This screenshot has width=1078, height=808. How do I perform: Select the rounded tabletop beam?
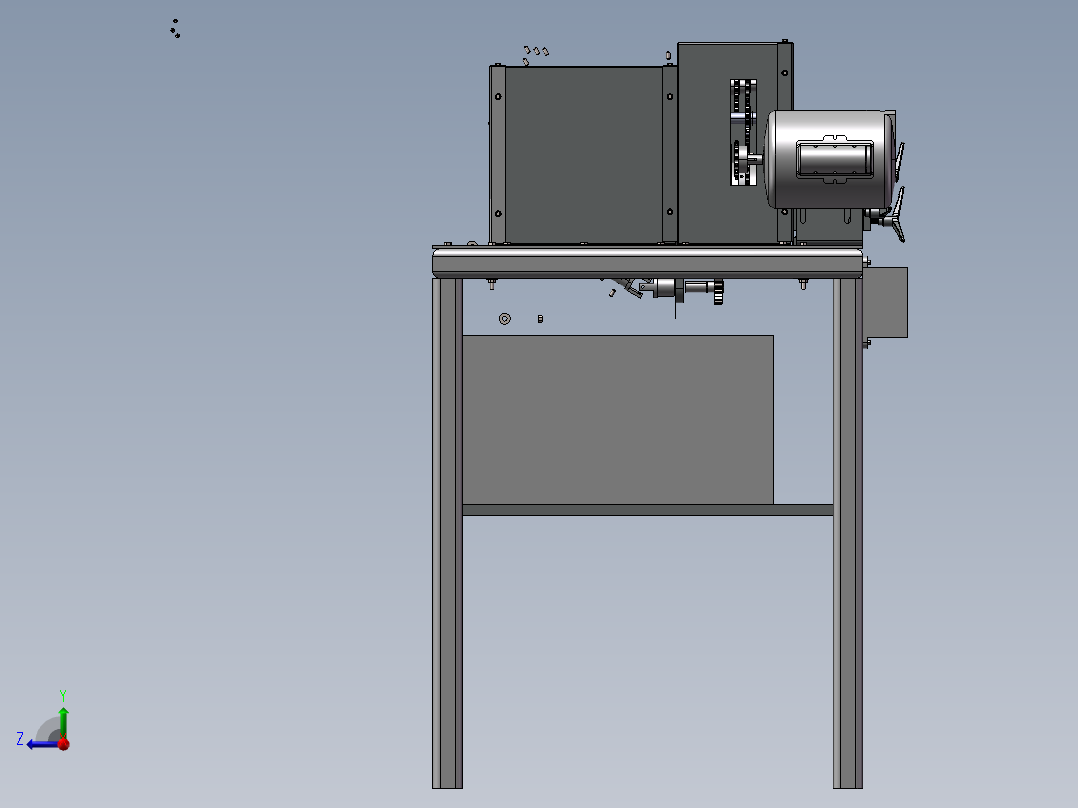click(x=647, y=263)
